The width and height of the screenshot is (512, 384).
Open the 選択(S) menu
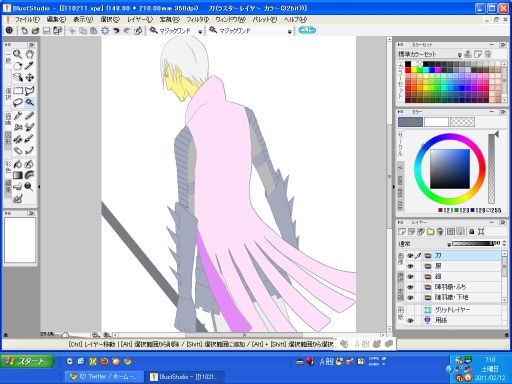point(110,20)
